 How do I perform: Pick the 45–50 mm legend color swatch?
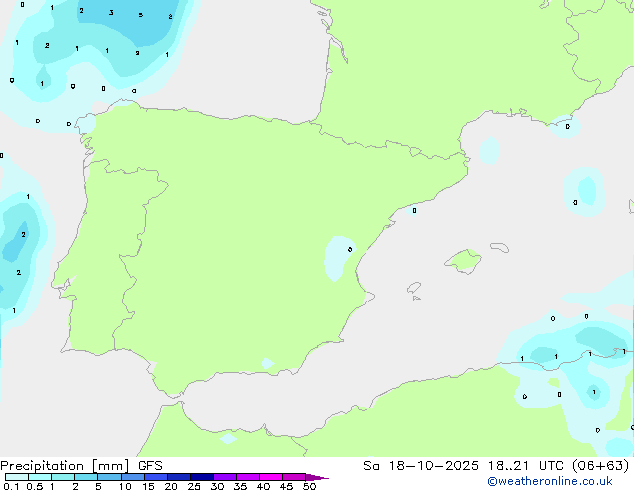294,477
